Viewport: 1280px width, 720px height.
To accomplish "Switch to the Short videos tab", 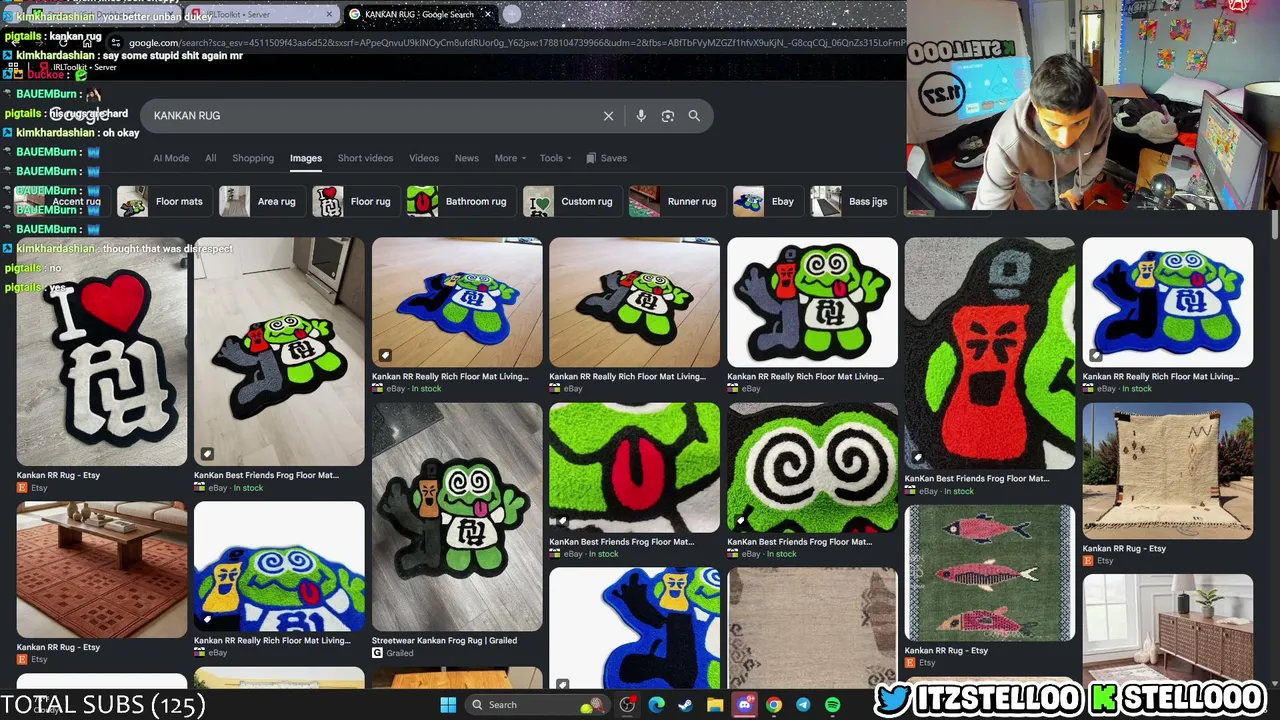I will (x=365, y=158).
